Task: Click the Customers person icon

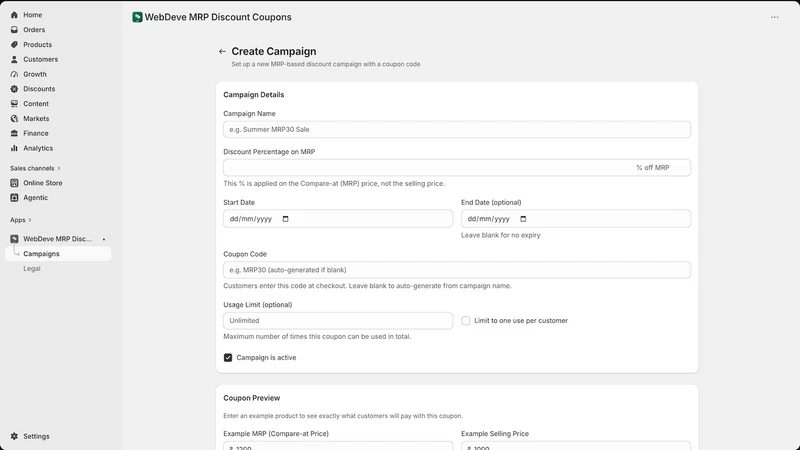Action: (14, 59)
